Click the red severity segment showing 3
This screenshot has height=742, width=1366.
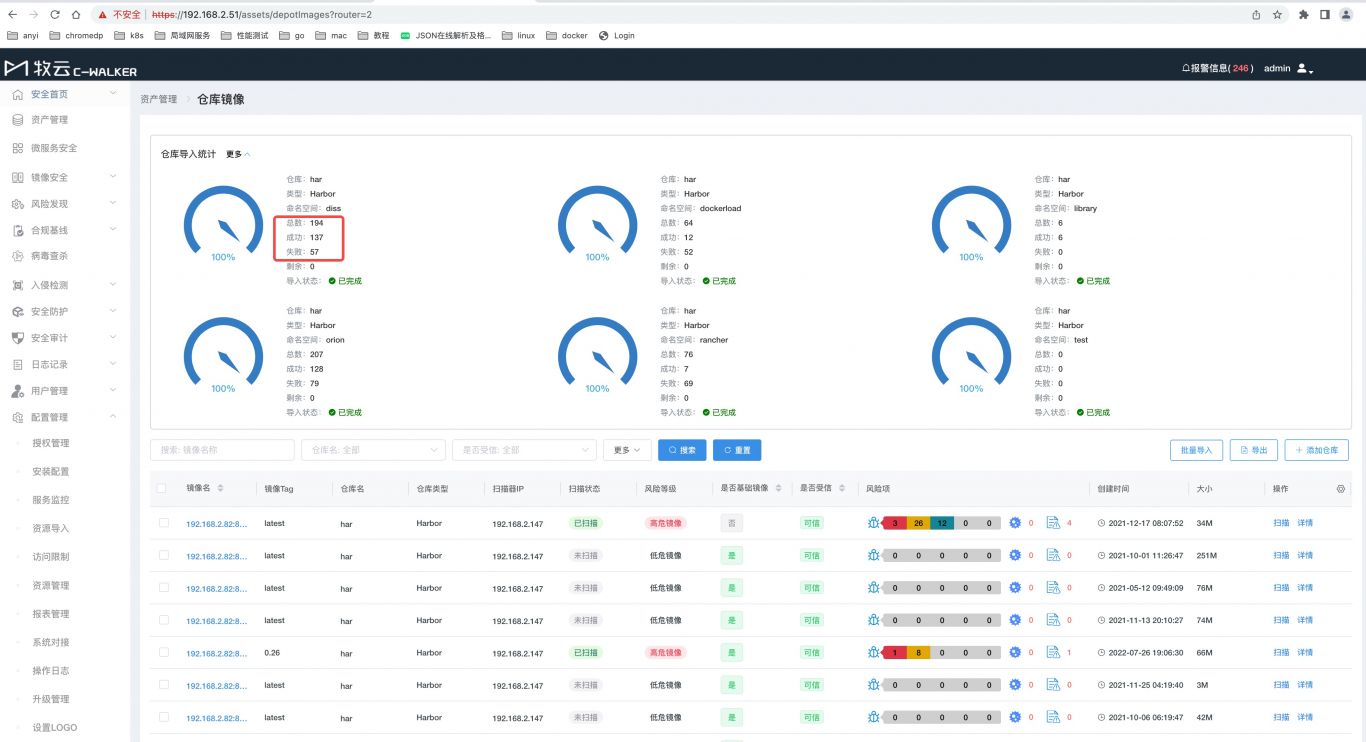tap(894, 523)
